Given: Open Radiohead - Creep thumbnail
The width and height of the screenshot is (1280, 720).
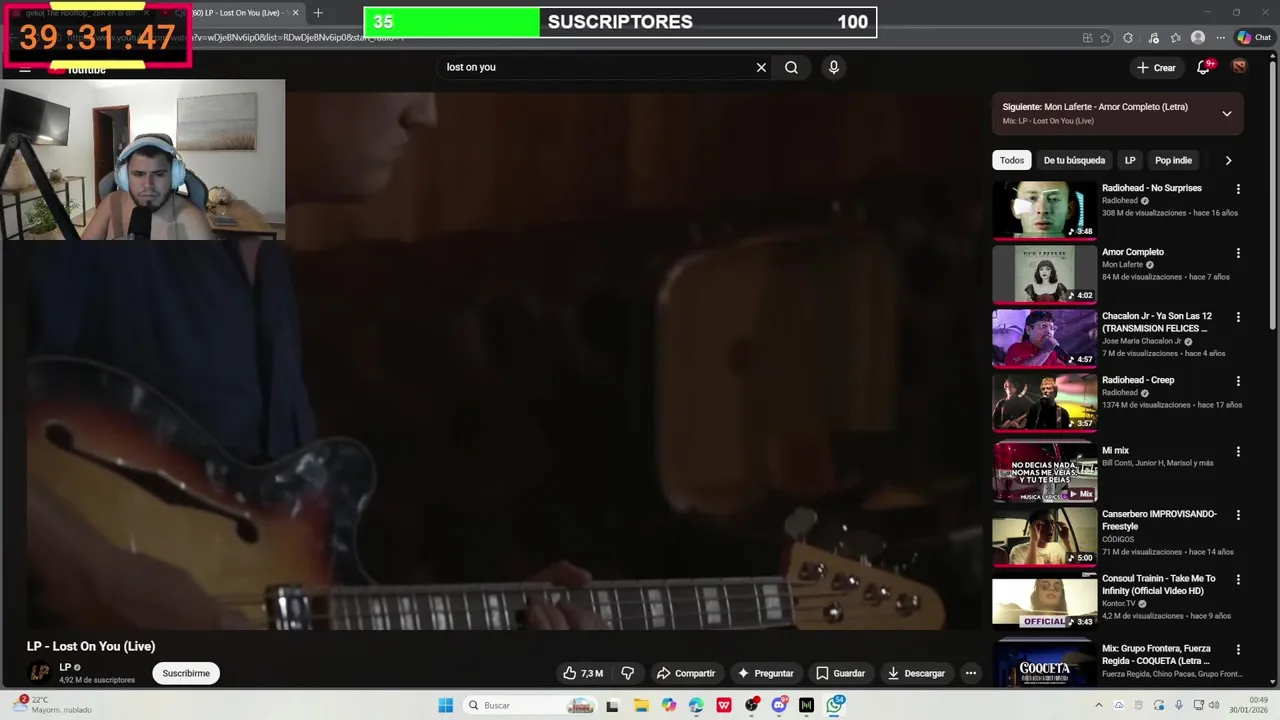Looking at the screenshot, I should tap(1044, 402).
